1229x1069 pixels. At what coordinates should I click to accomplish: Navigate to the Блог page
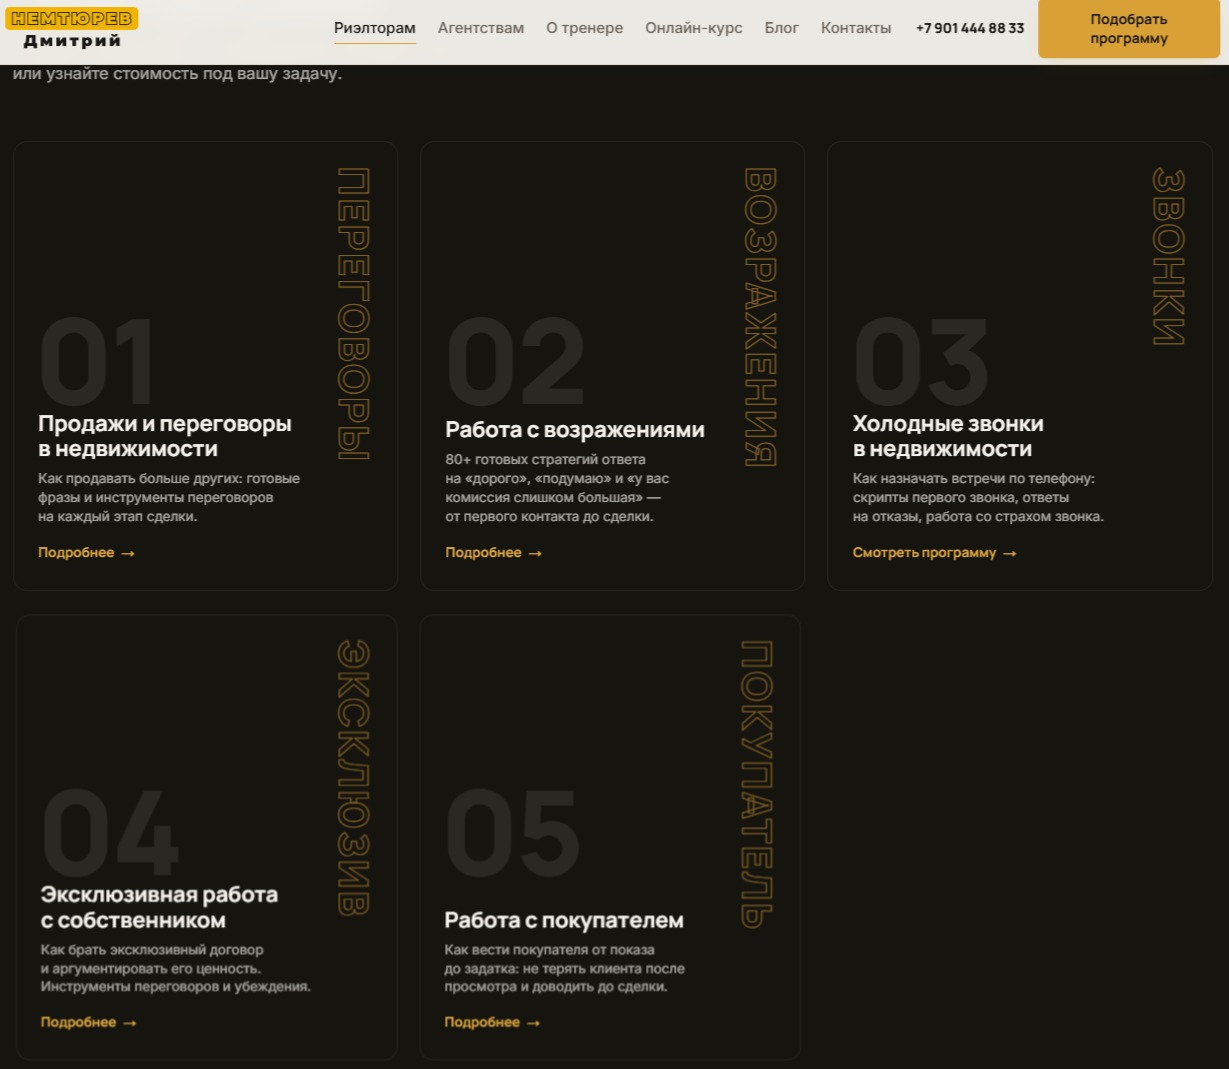click(782, 28)
